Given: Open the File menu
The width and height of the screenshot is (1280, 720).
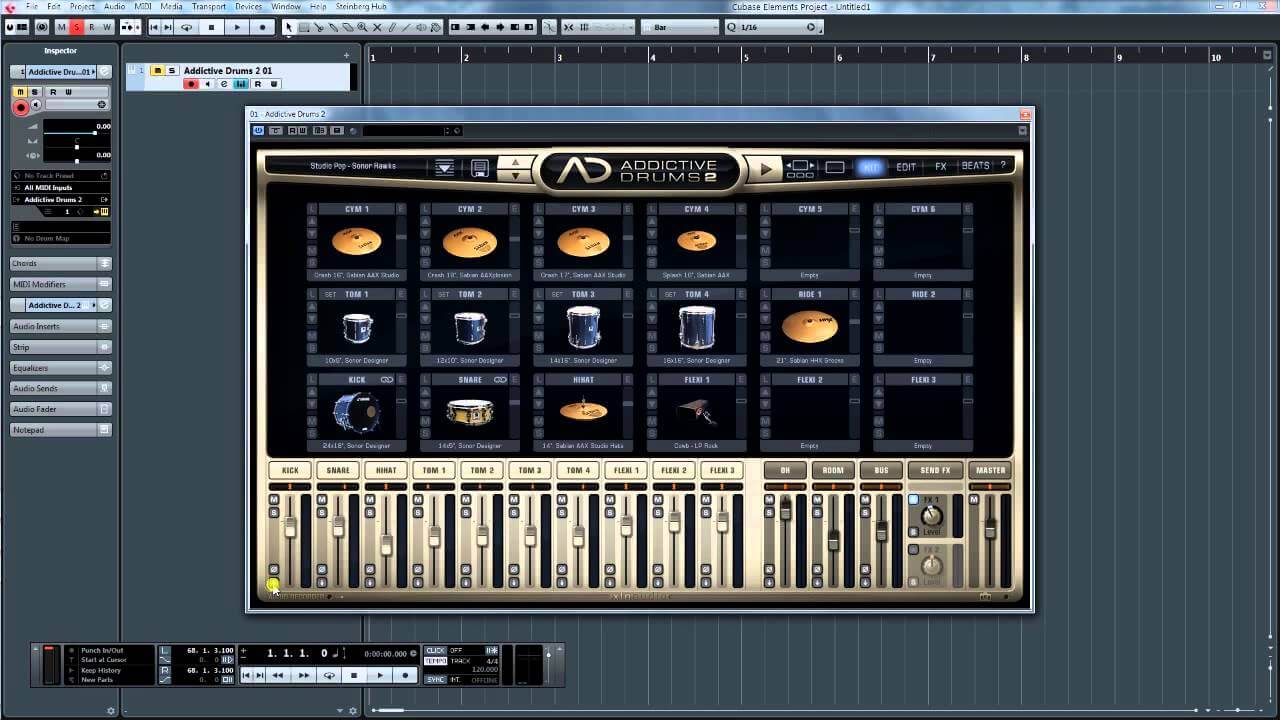Looking at the screenshot, I should coord(32,6).
